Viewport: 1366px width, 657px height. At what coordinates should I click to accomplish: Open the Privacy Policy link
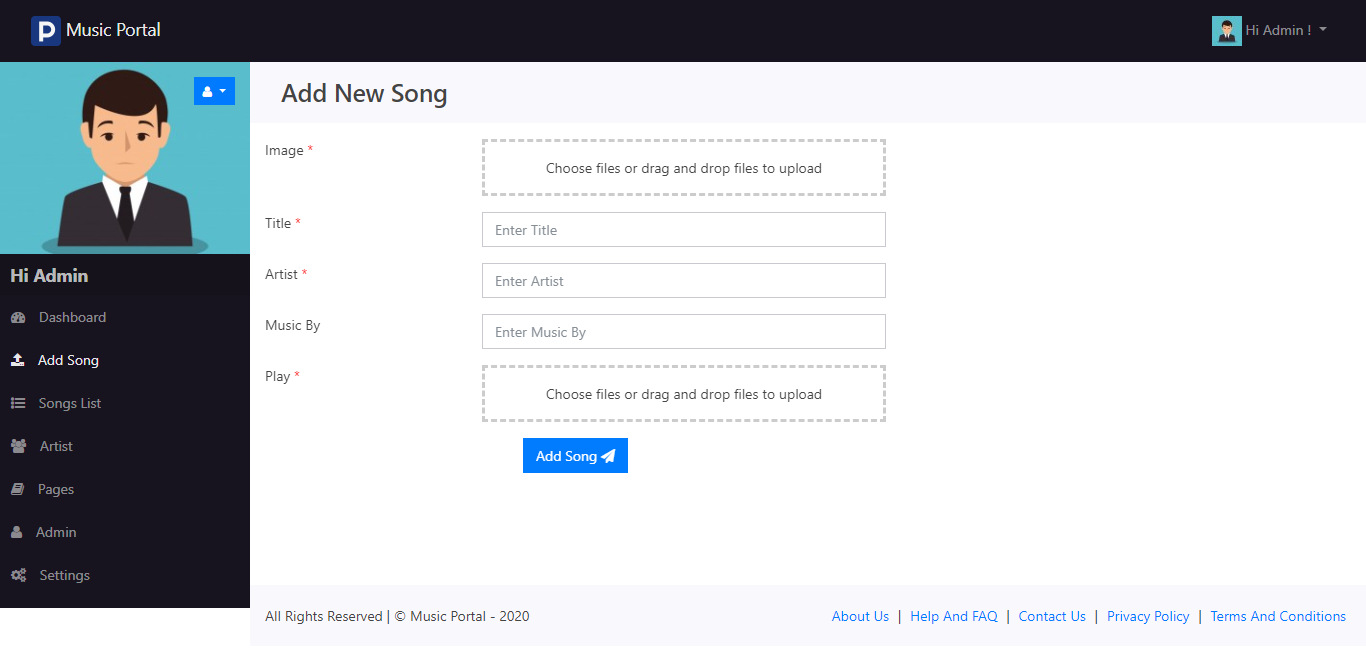coord(1147,616)
